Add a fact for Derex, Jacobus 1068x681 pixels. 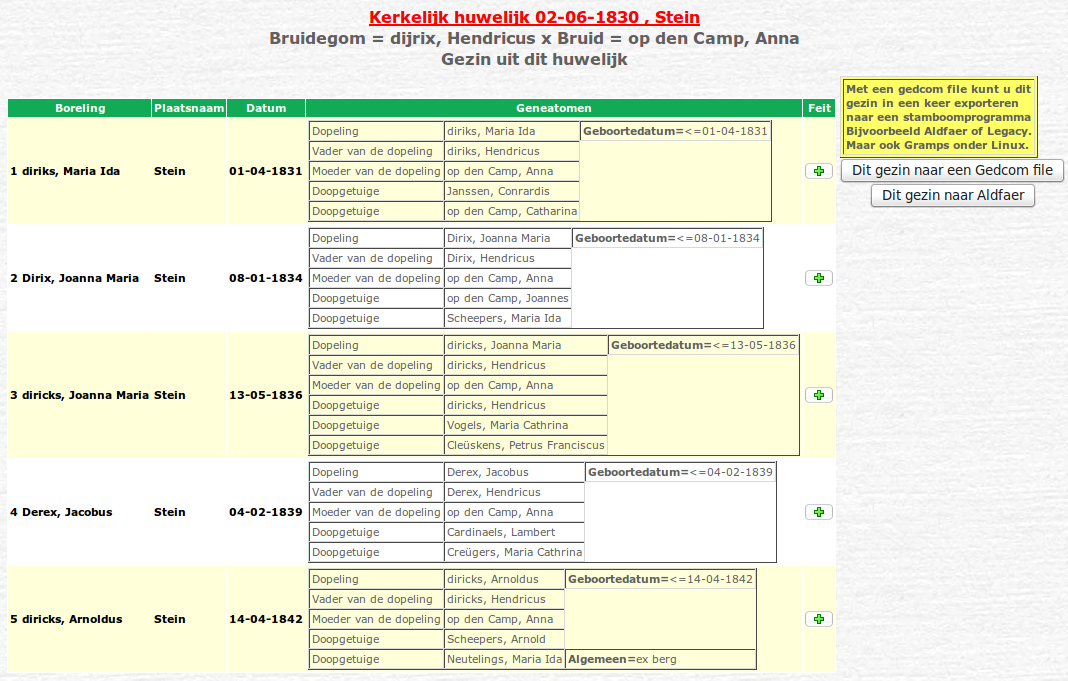point(818,512)
